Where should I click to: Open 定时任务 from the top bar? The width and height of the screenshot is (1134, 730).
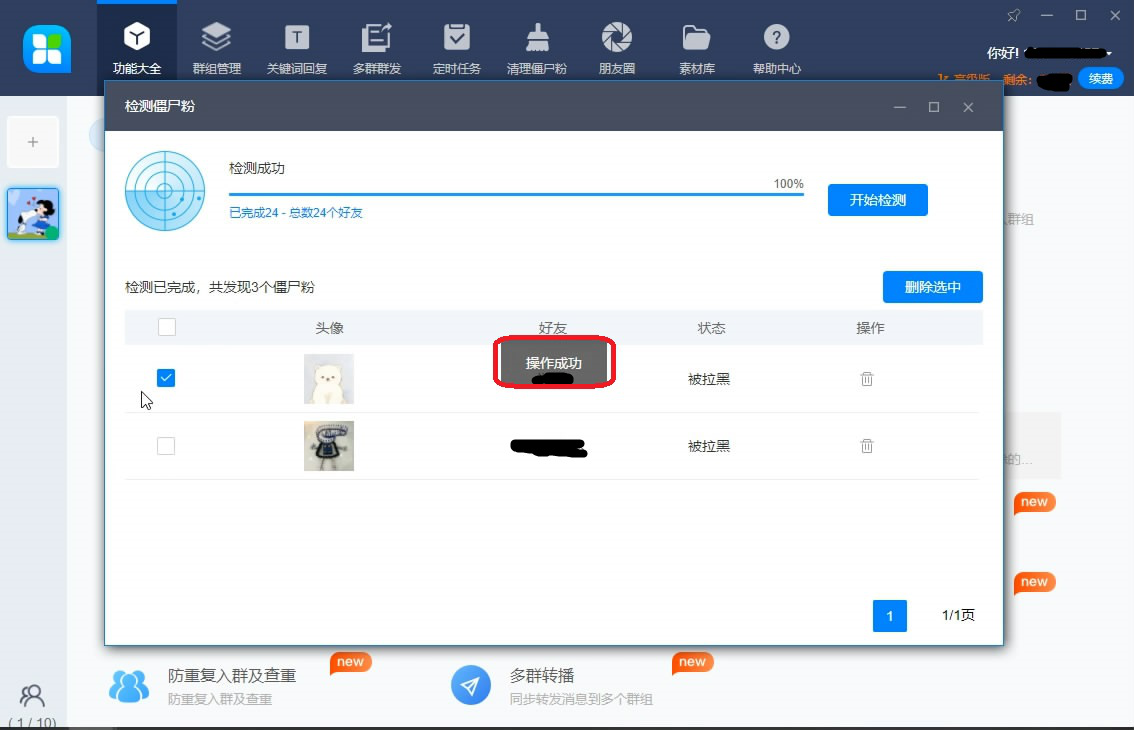click(456, 48)
